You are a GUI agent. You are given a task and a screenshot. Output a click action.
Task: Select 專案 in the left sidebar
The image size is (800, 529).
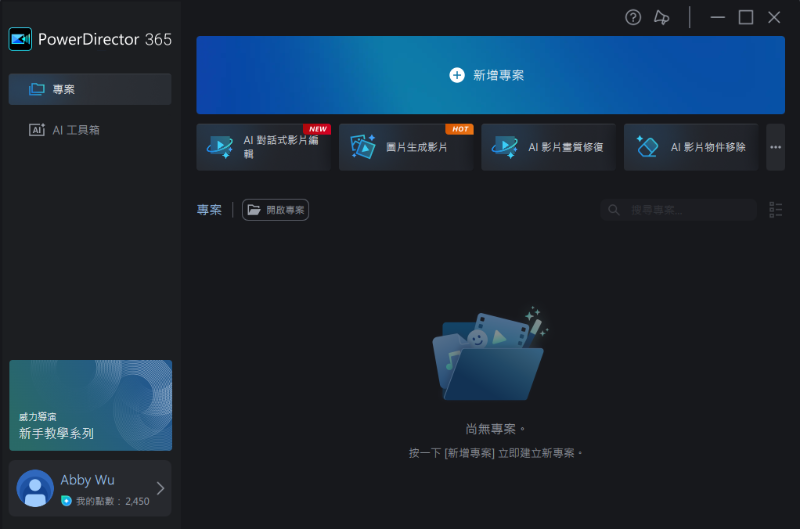coord(90,89)
